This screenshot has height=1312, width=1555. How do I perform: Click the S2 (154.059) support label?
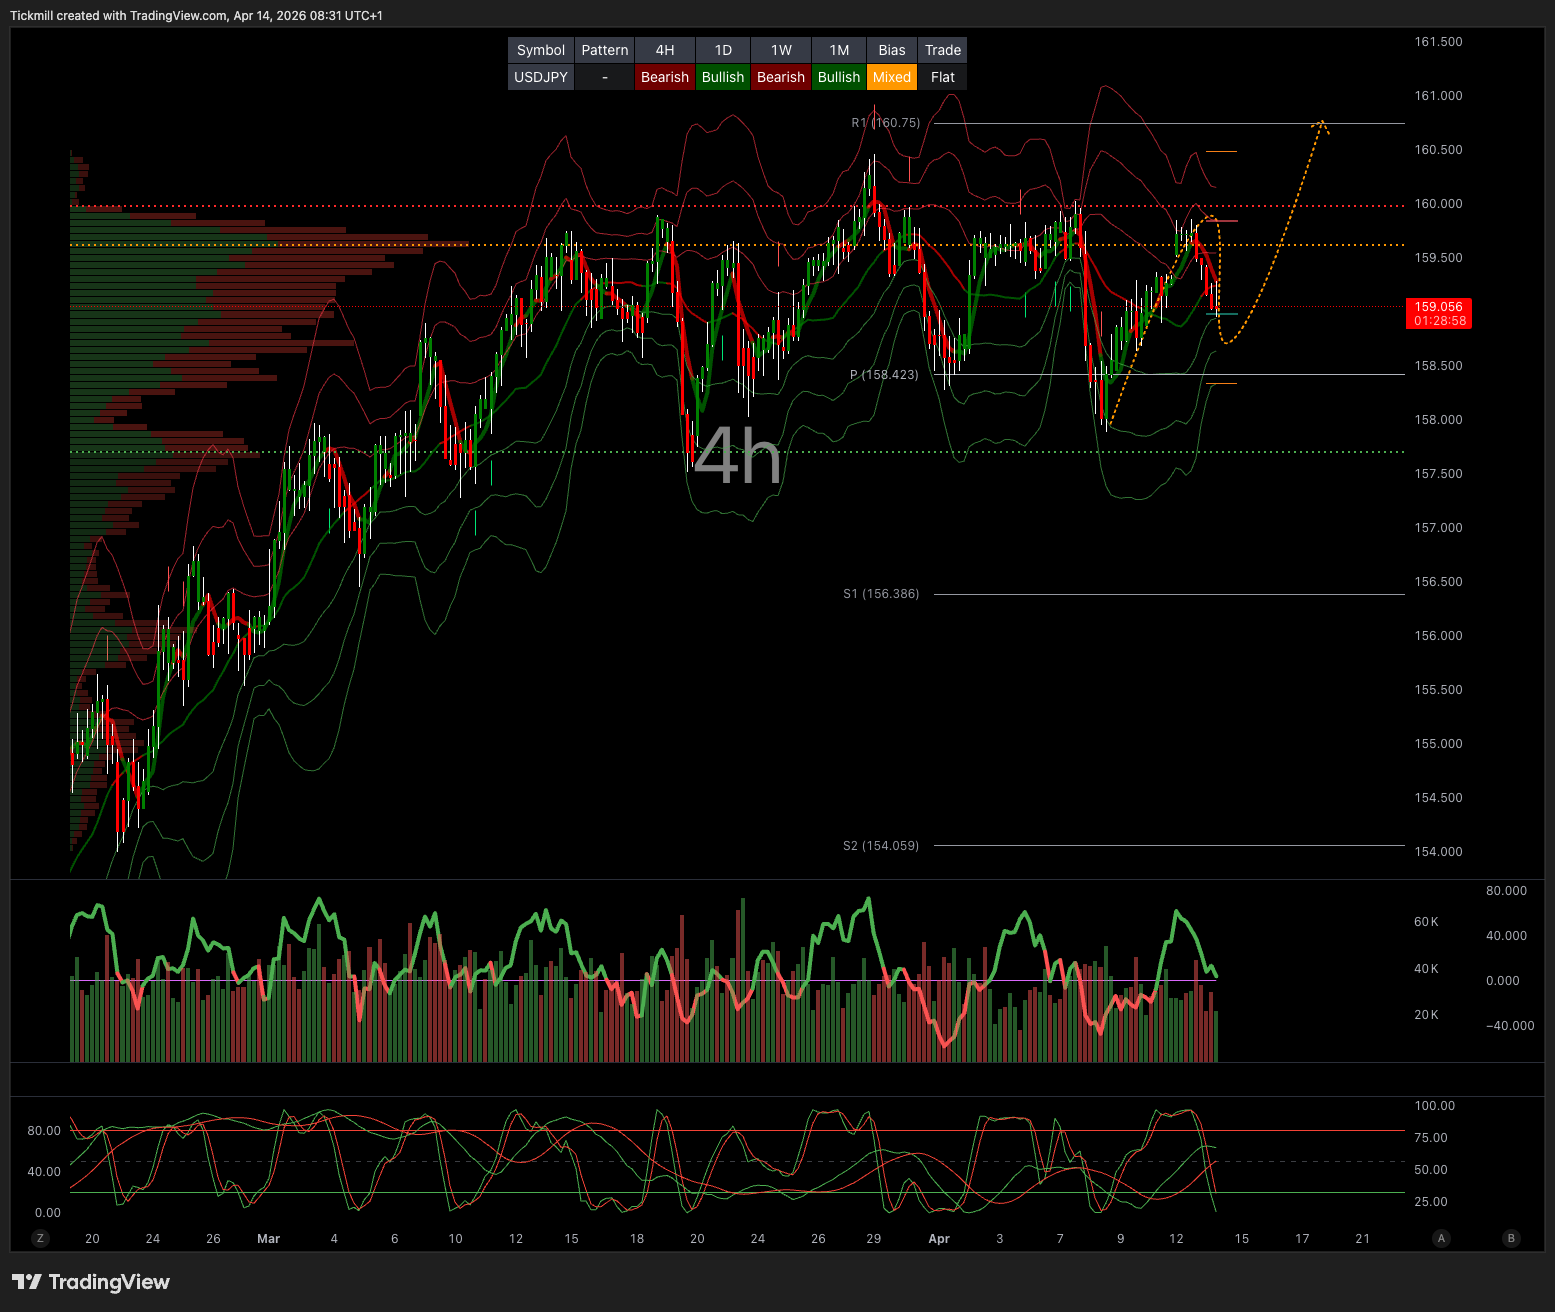coord(880,846)
